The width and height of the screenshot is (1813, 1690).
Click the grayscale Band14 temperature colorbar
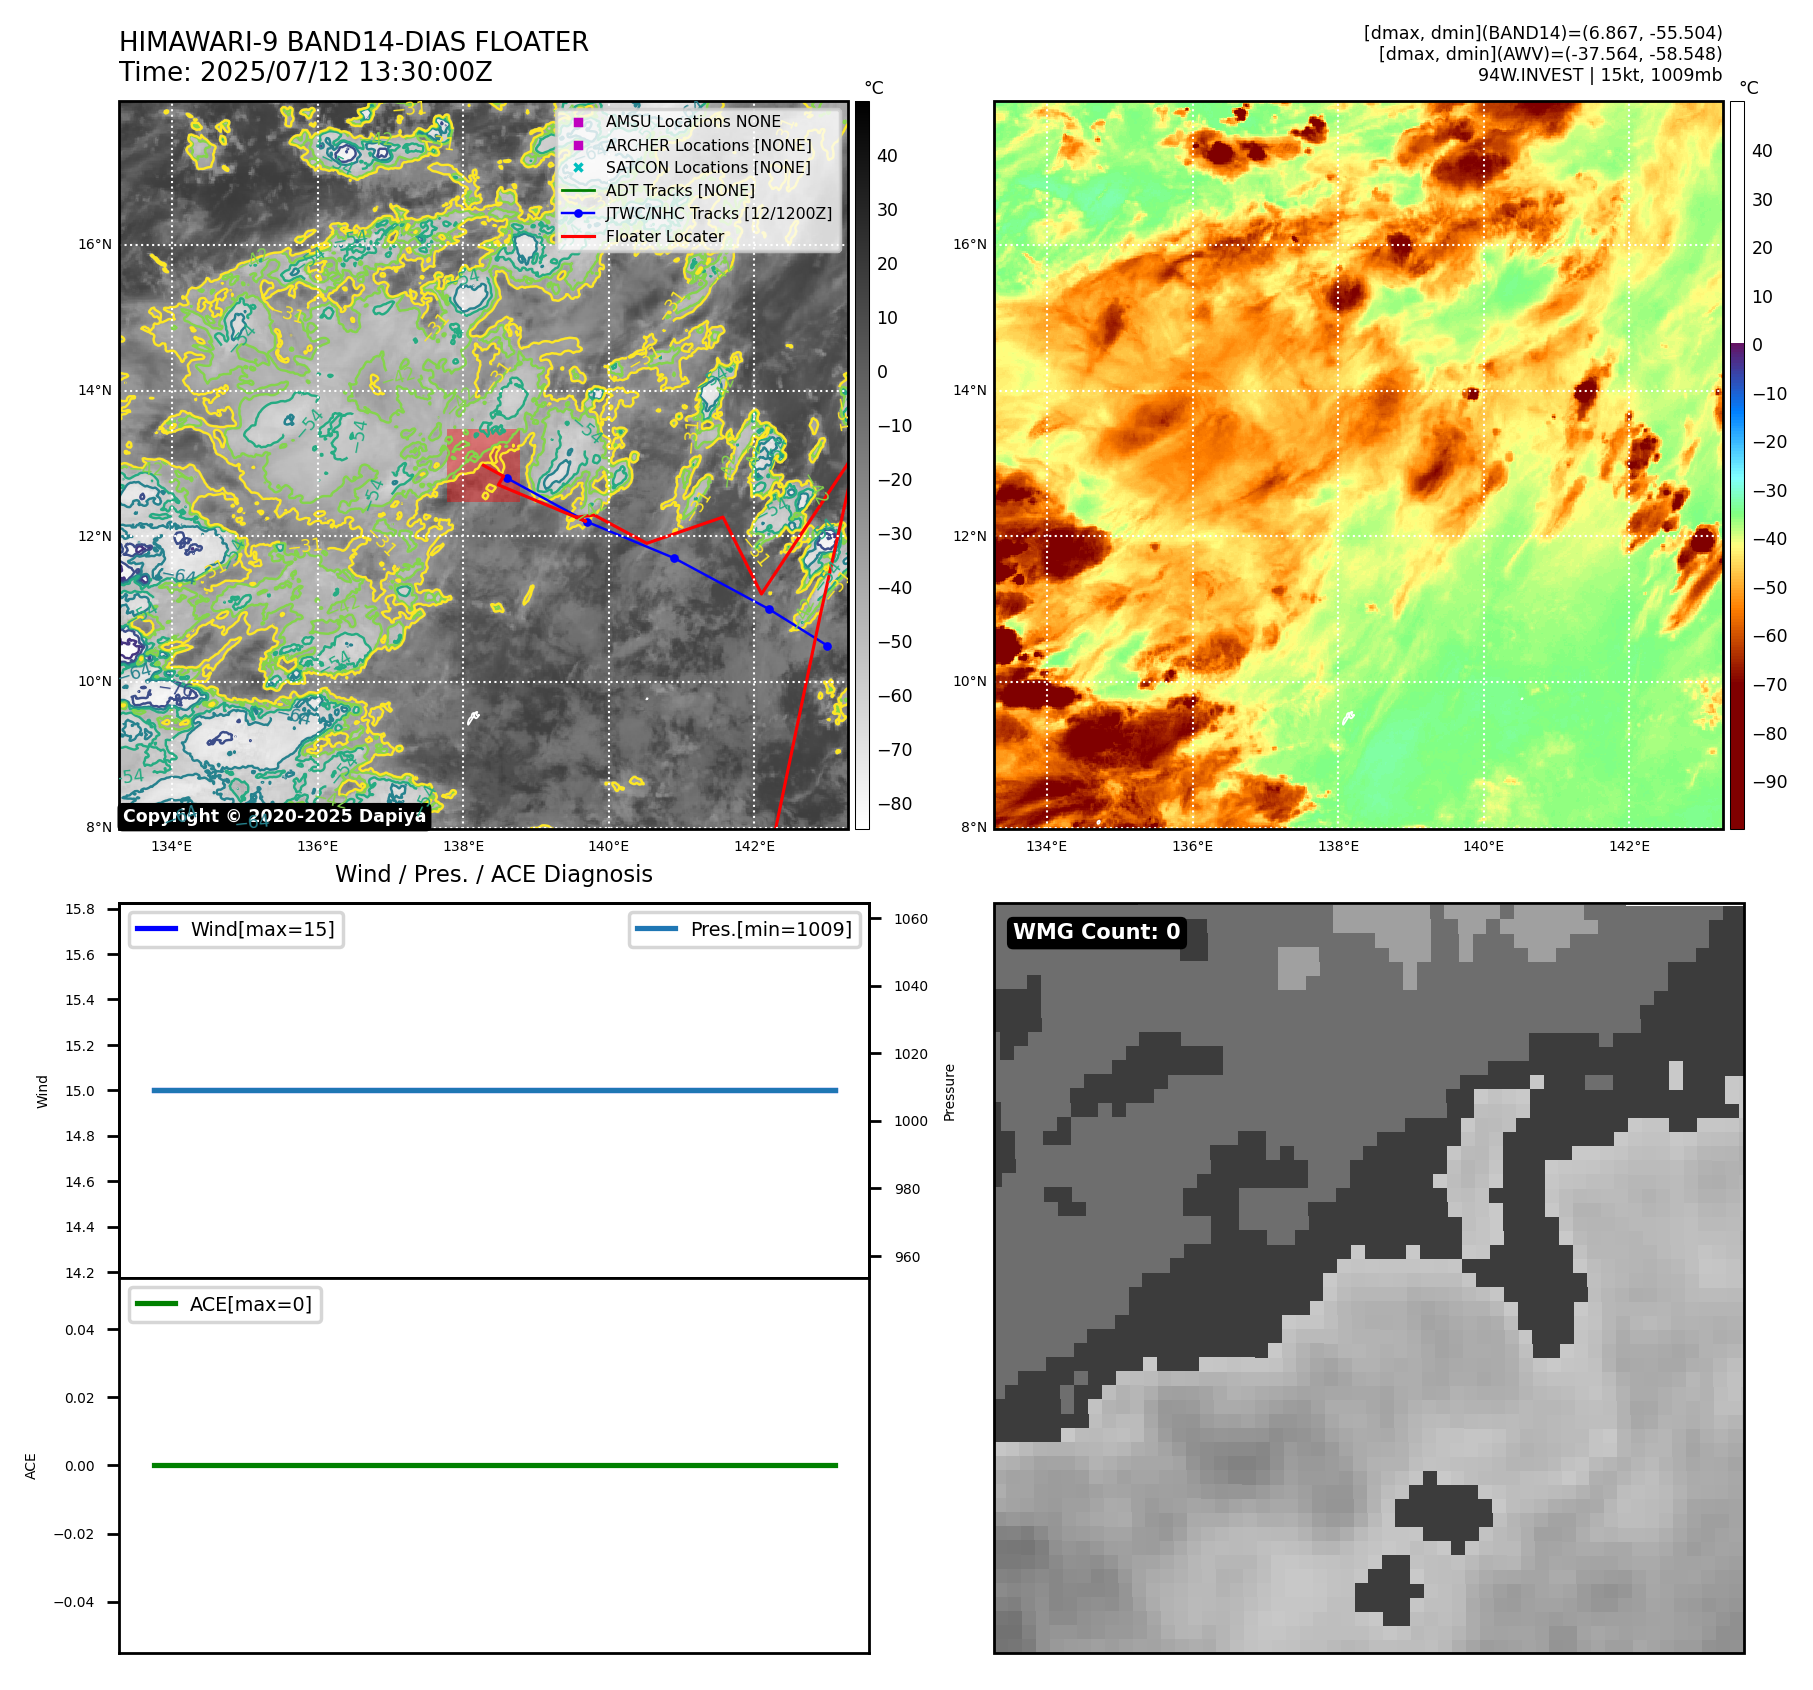[x=862, y=465]
